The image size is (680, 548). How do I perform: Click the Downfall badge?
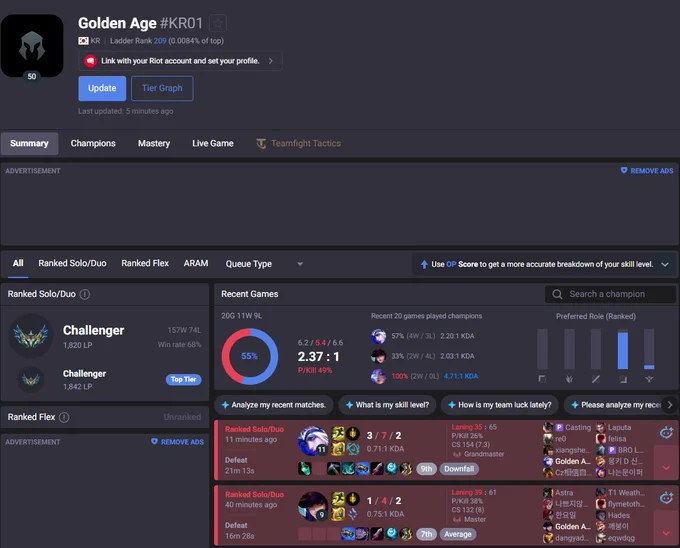tap(459, 469)
